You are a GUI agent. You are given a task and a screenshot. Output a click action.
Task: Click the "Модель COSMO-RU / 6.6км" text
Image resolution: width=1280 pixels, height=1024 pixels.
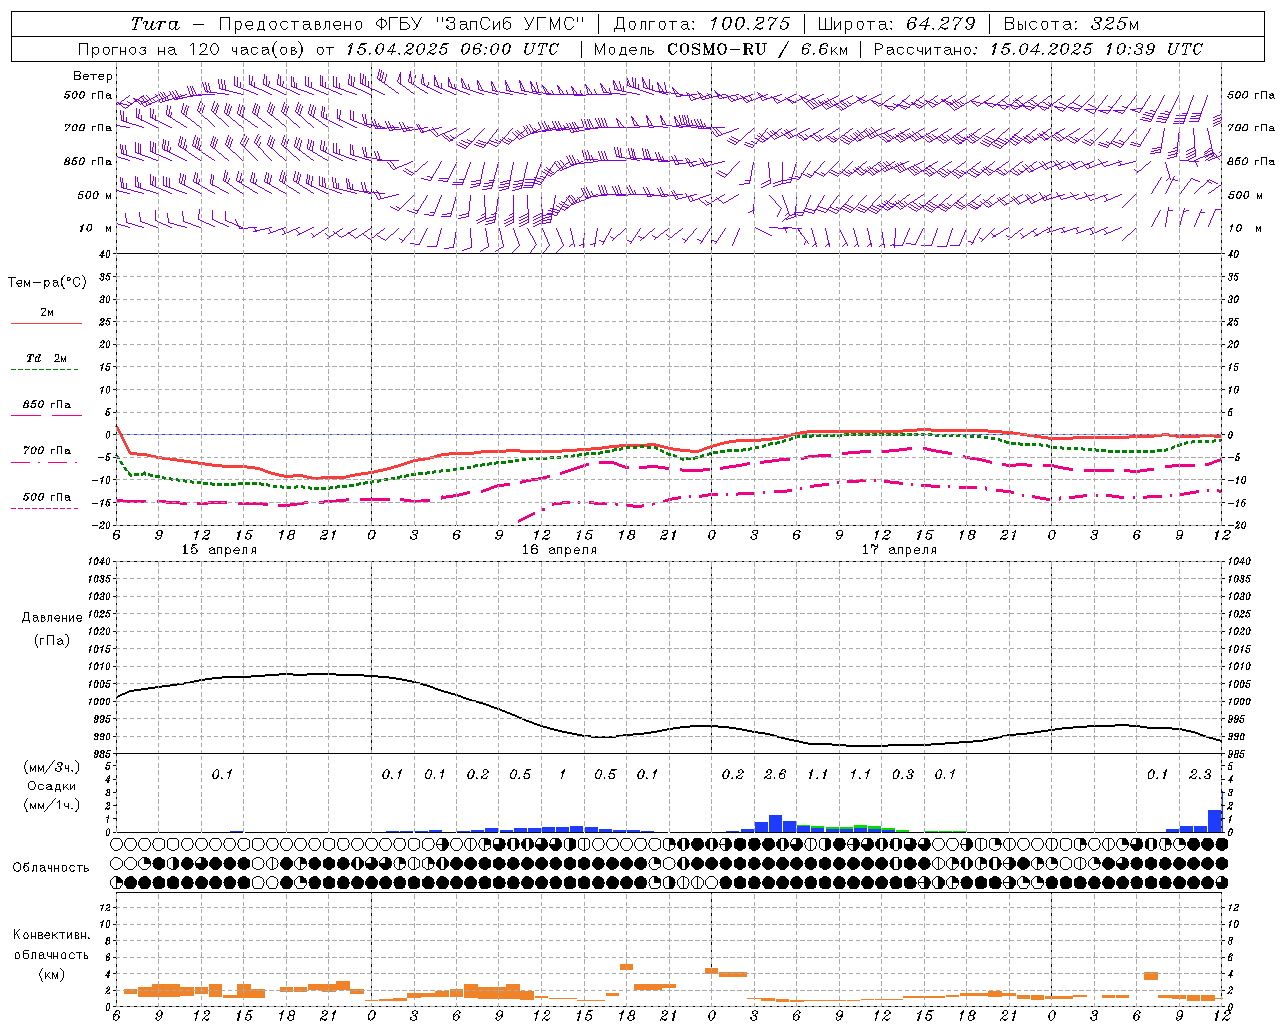point(720,49)
